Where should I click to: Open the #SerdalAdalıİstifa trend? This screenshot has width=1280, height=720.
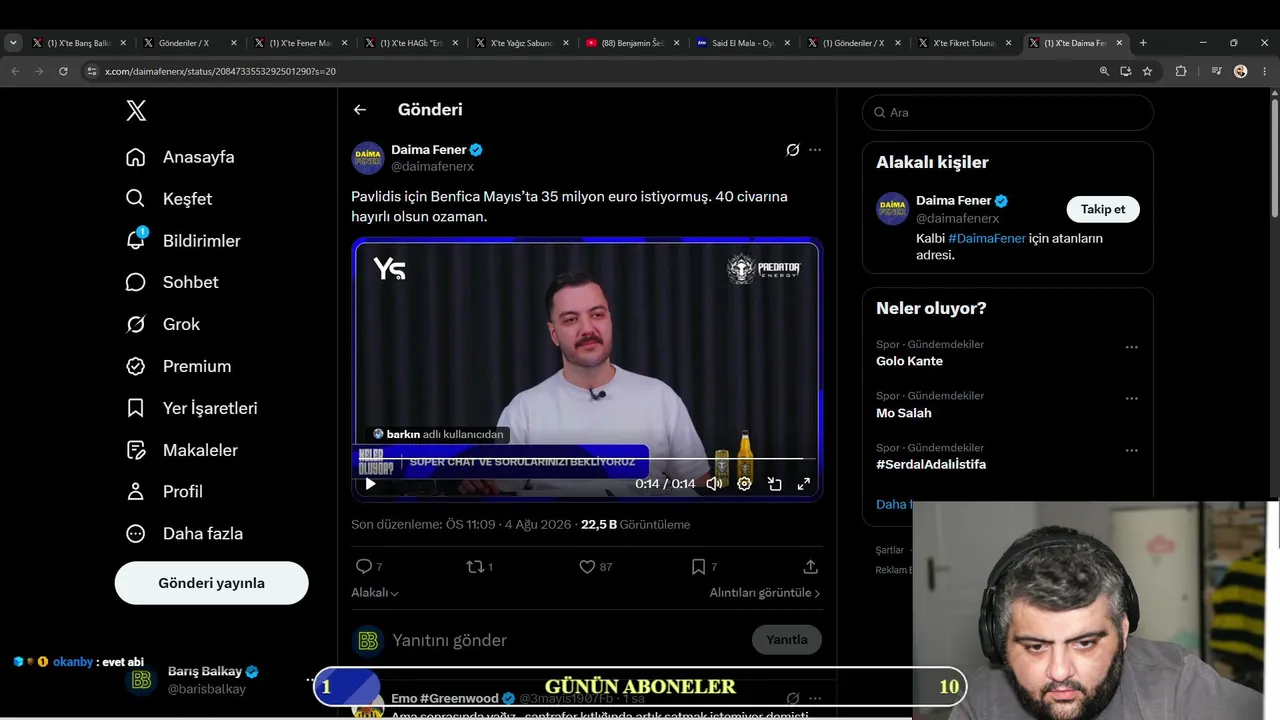[x=931, y=465]
